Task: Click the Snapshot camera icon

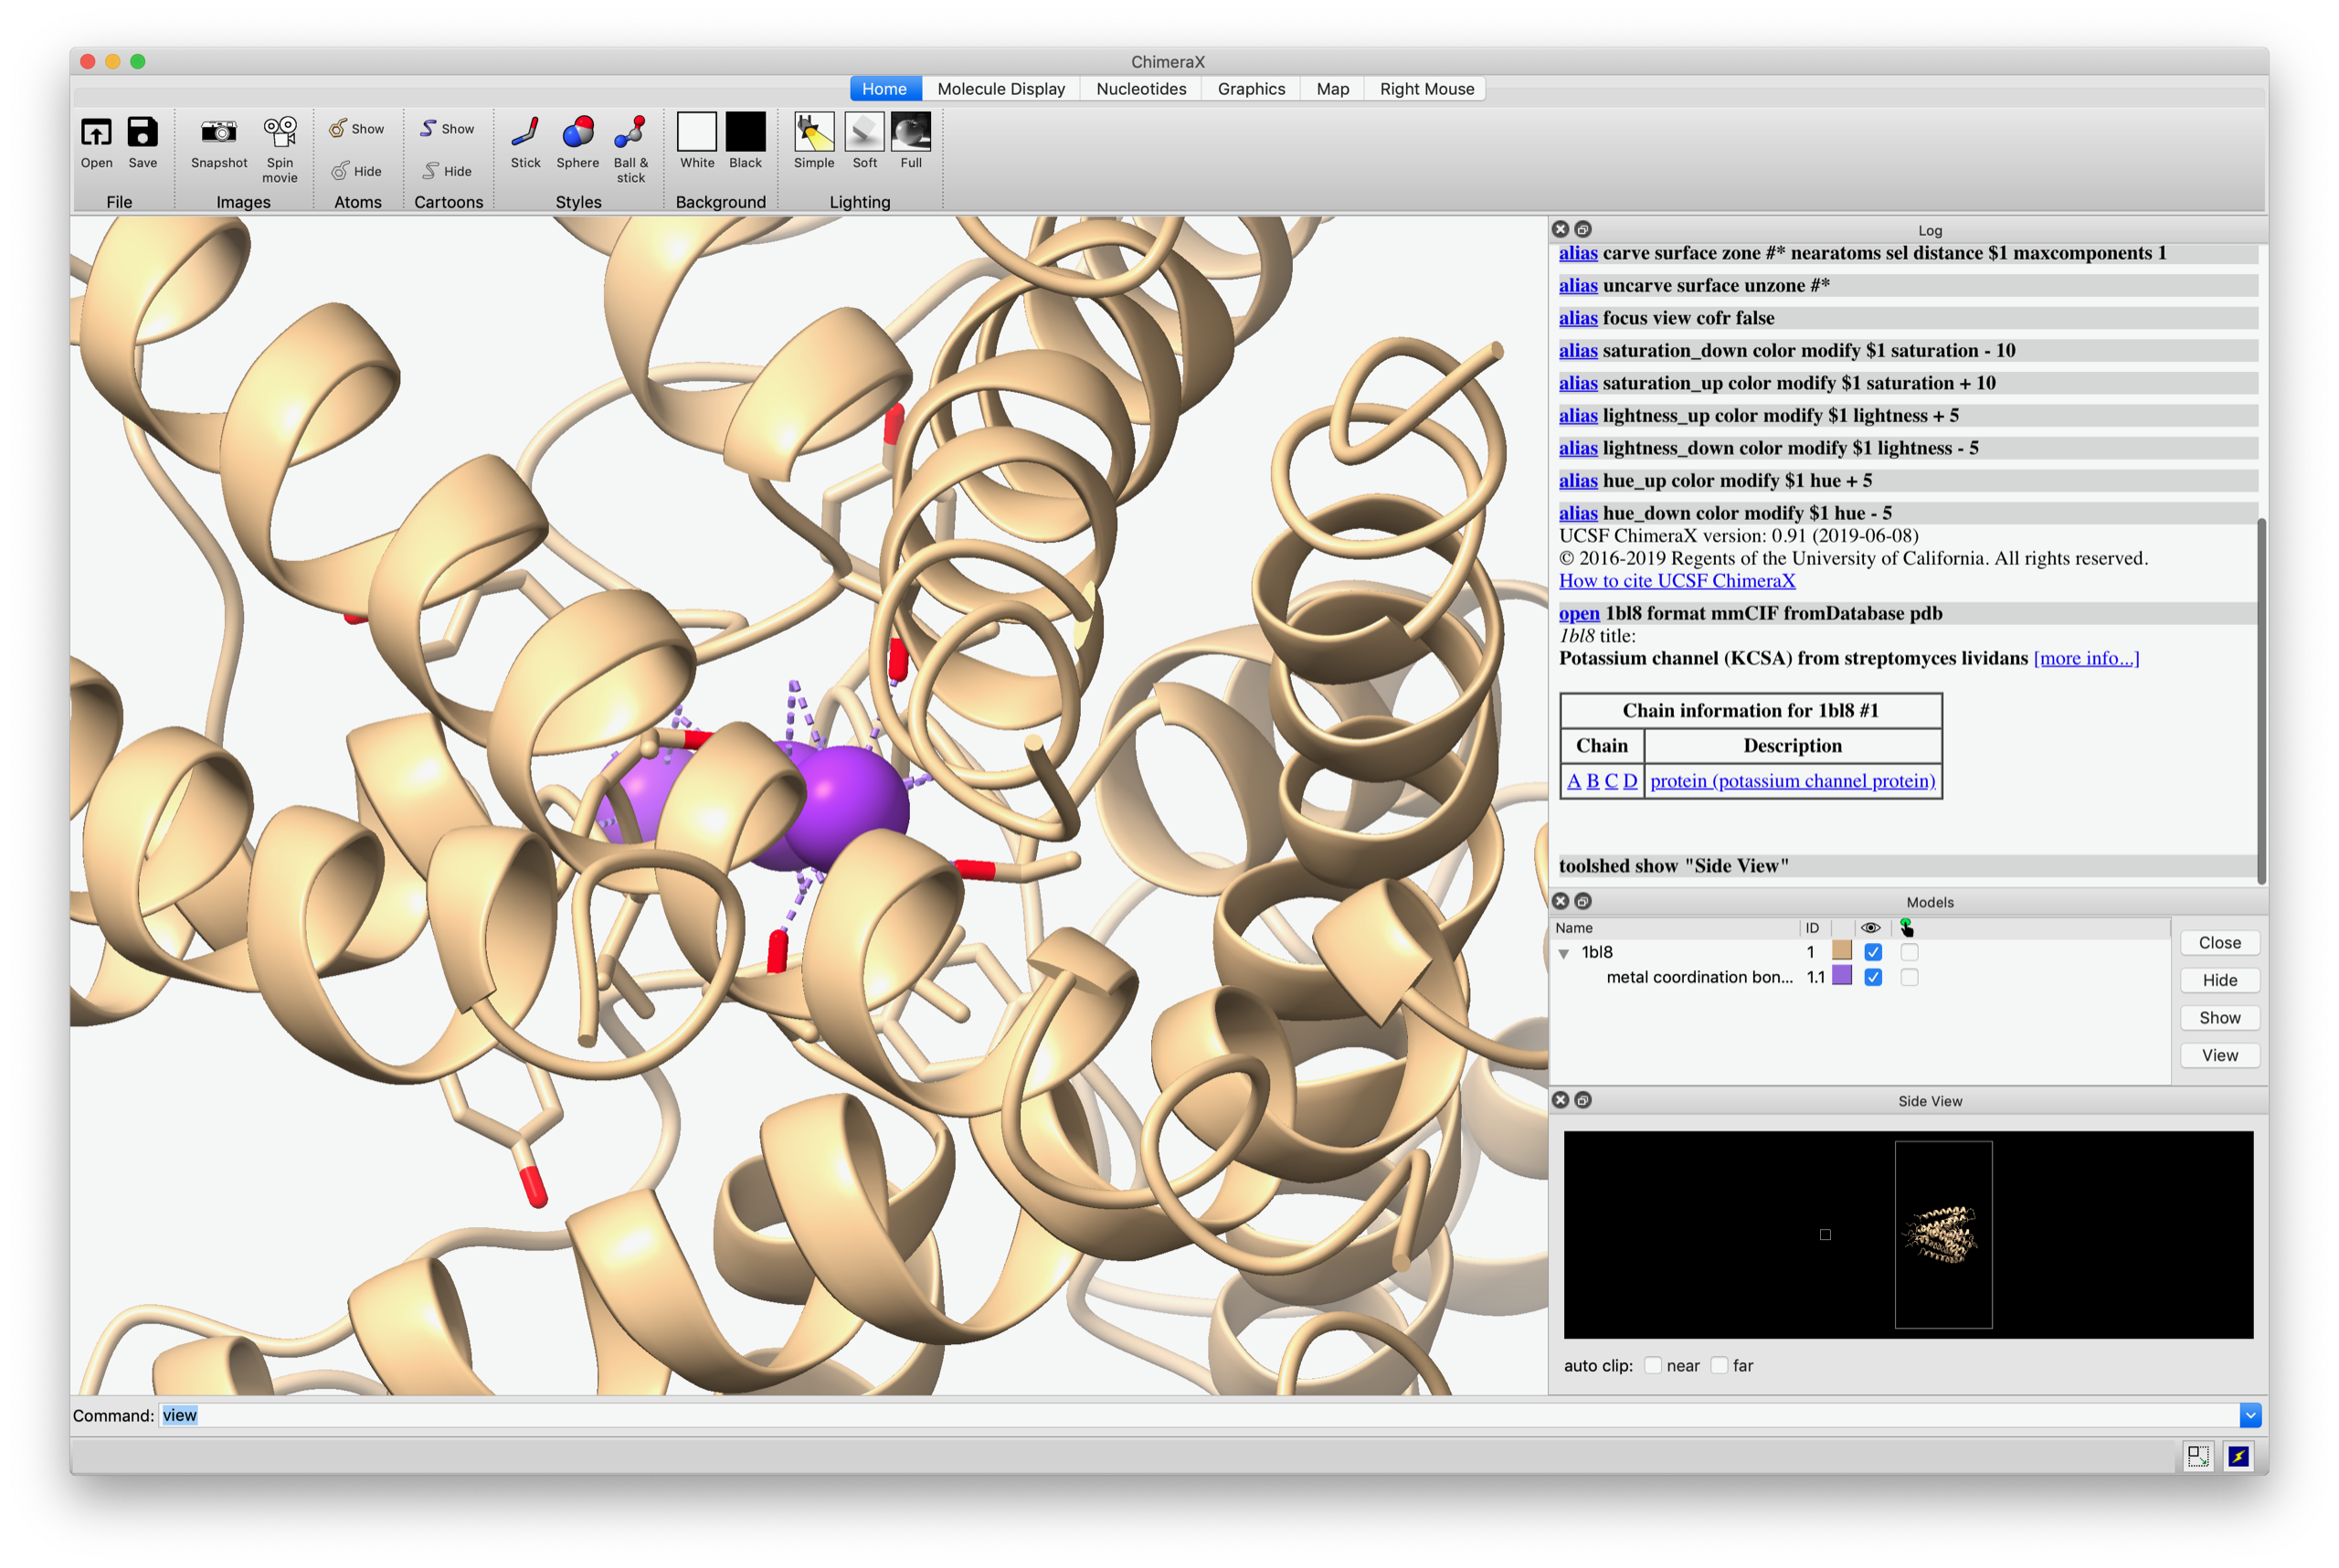Action: [x=218, y=133]
